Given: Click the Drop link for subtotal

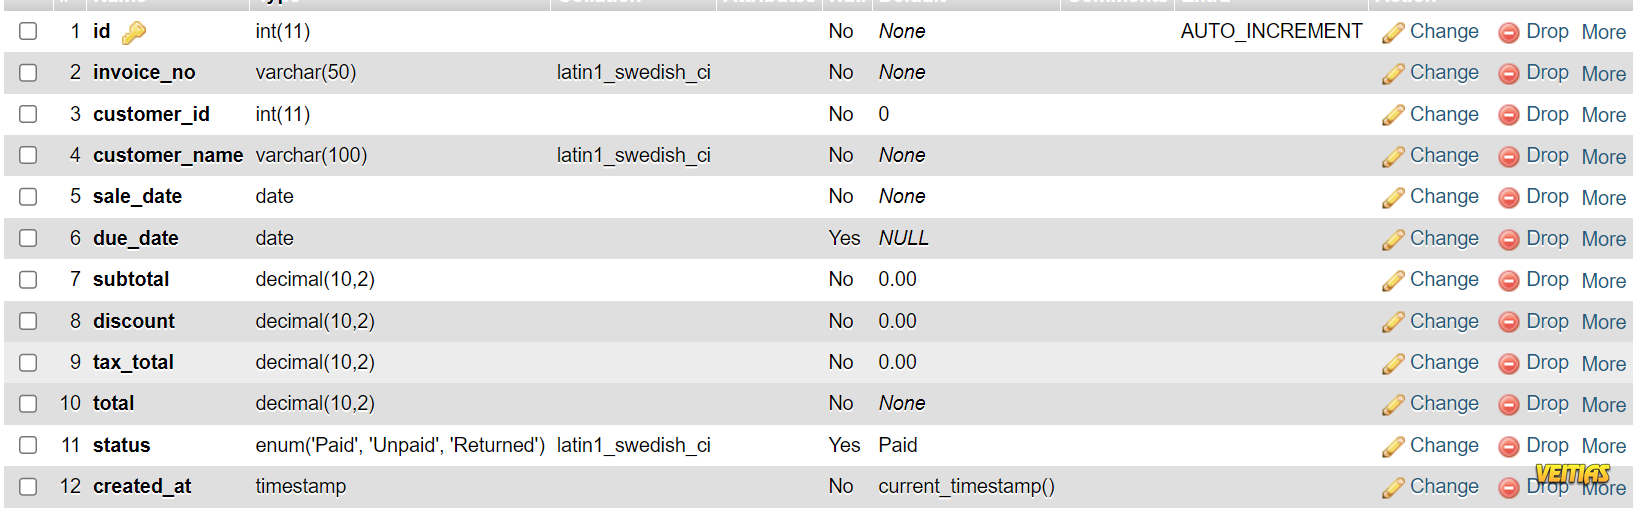Looking at the screenshot, I should [1547, 279].
